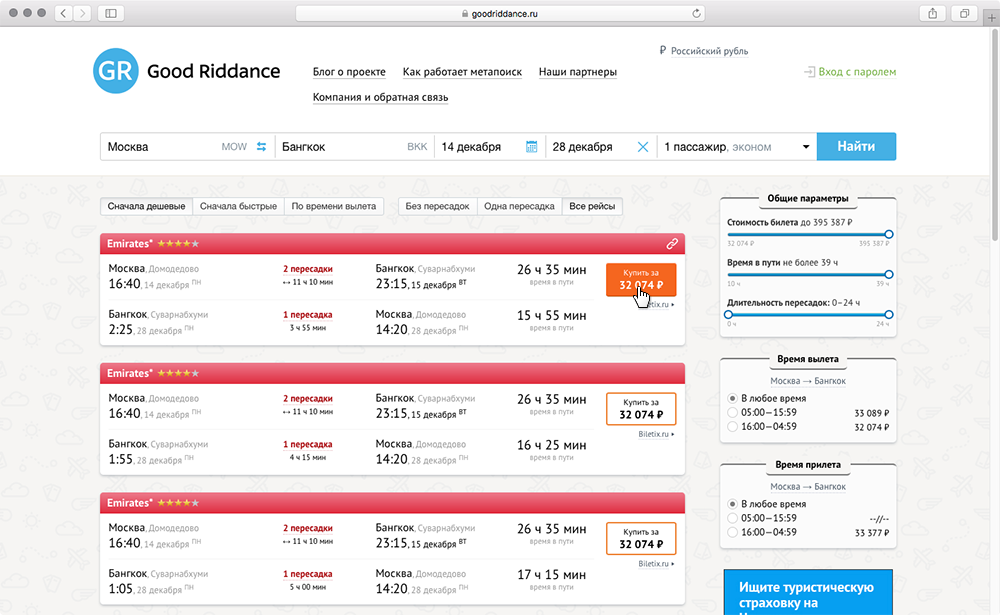Click the Москва origin input field
The width and height of the screenshot is (1000, 615).
[x=160, y=147]
